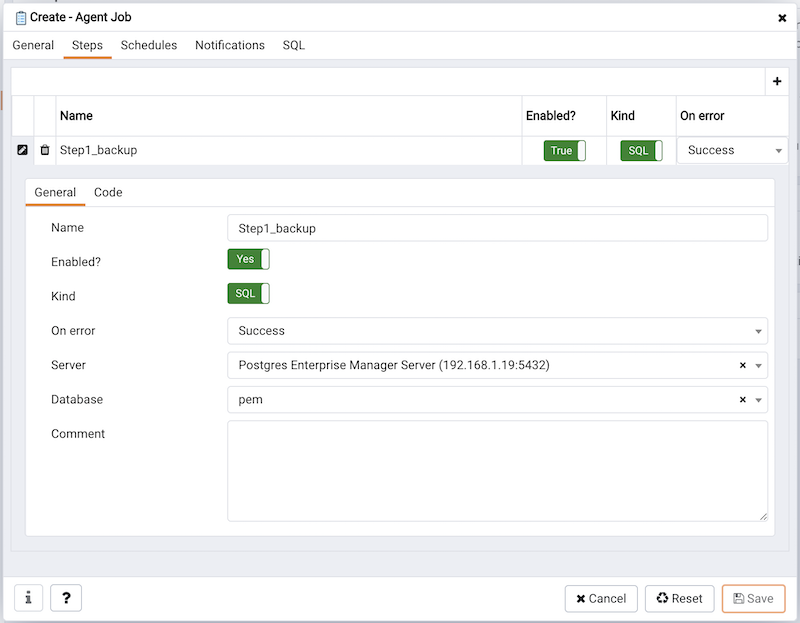Open the On error Success dropdown in form
This screenshot has height=623, width=800.
(497, 331)
